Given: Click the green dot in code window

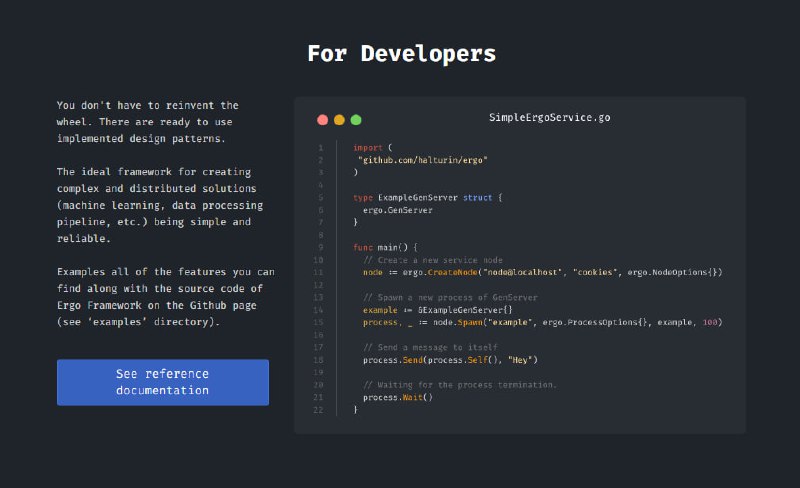Looking at the screenshot, I should (x=356, y=120).
